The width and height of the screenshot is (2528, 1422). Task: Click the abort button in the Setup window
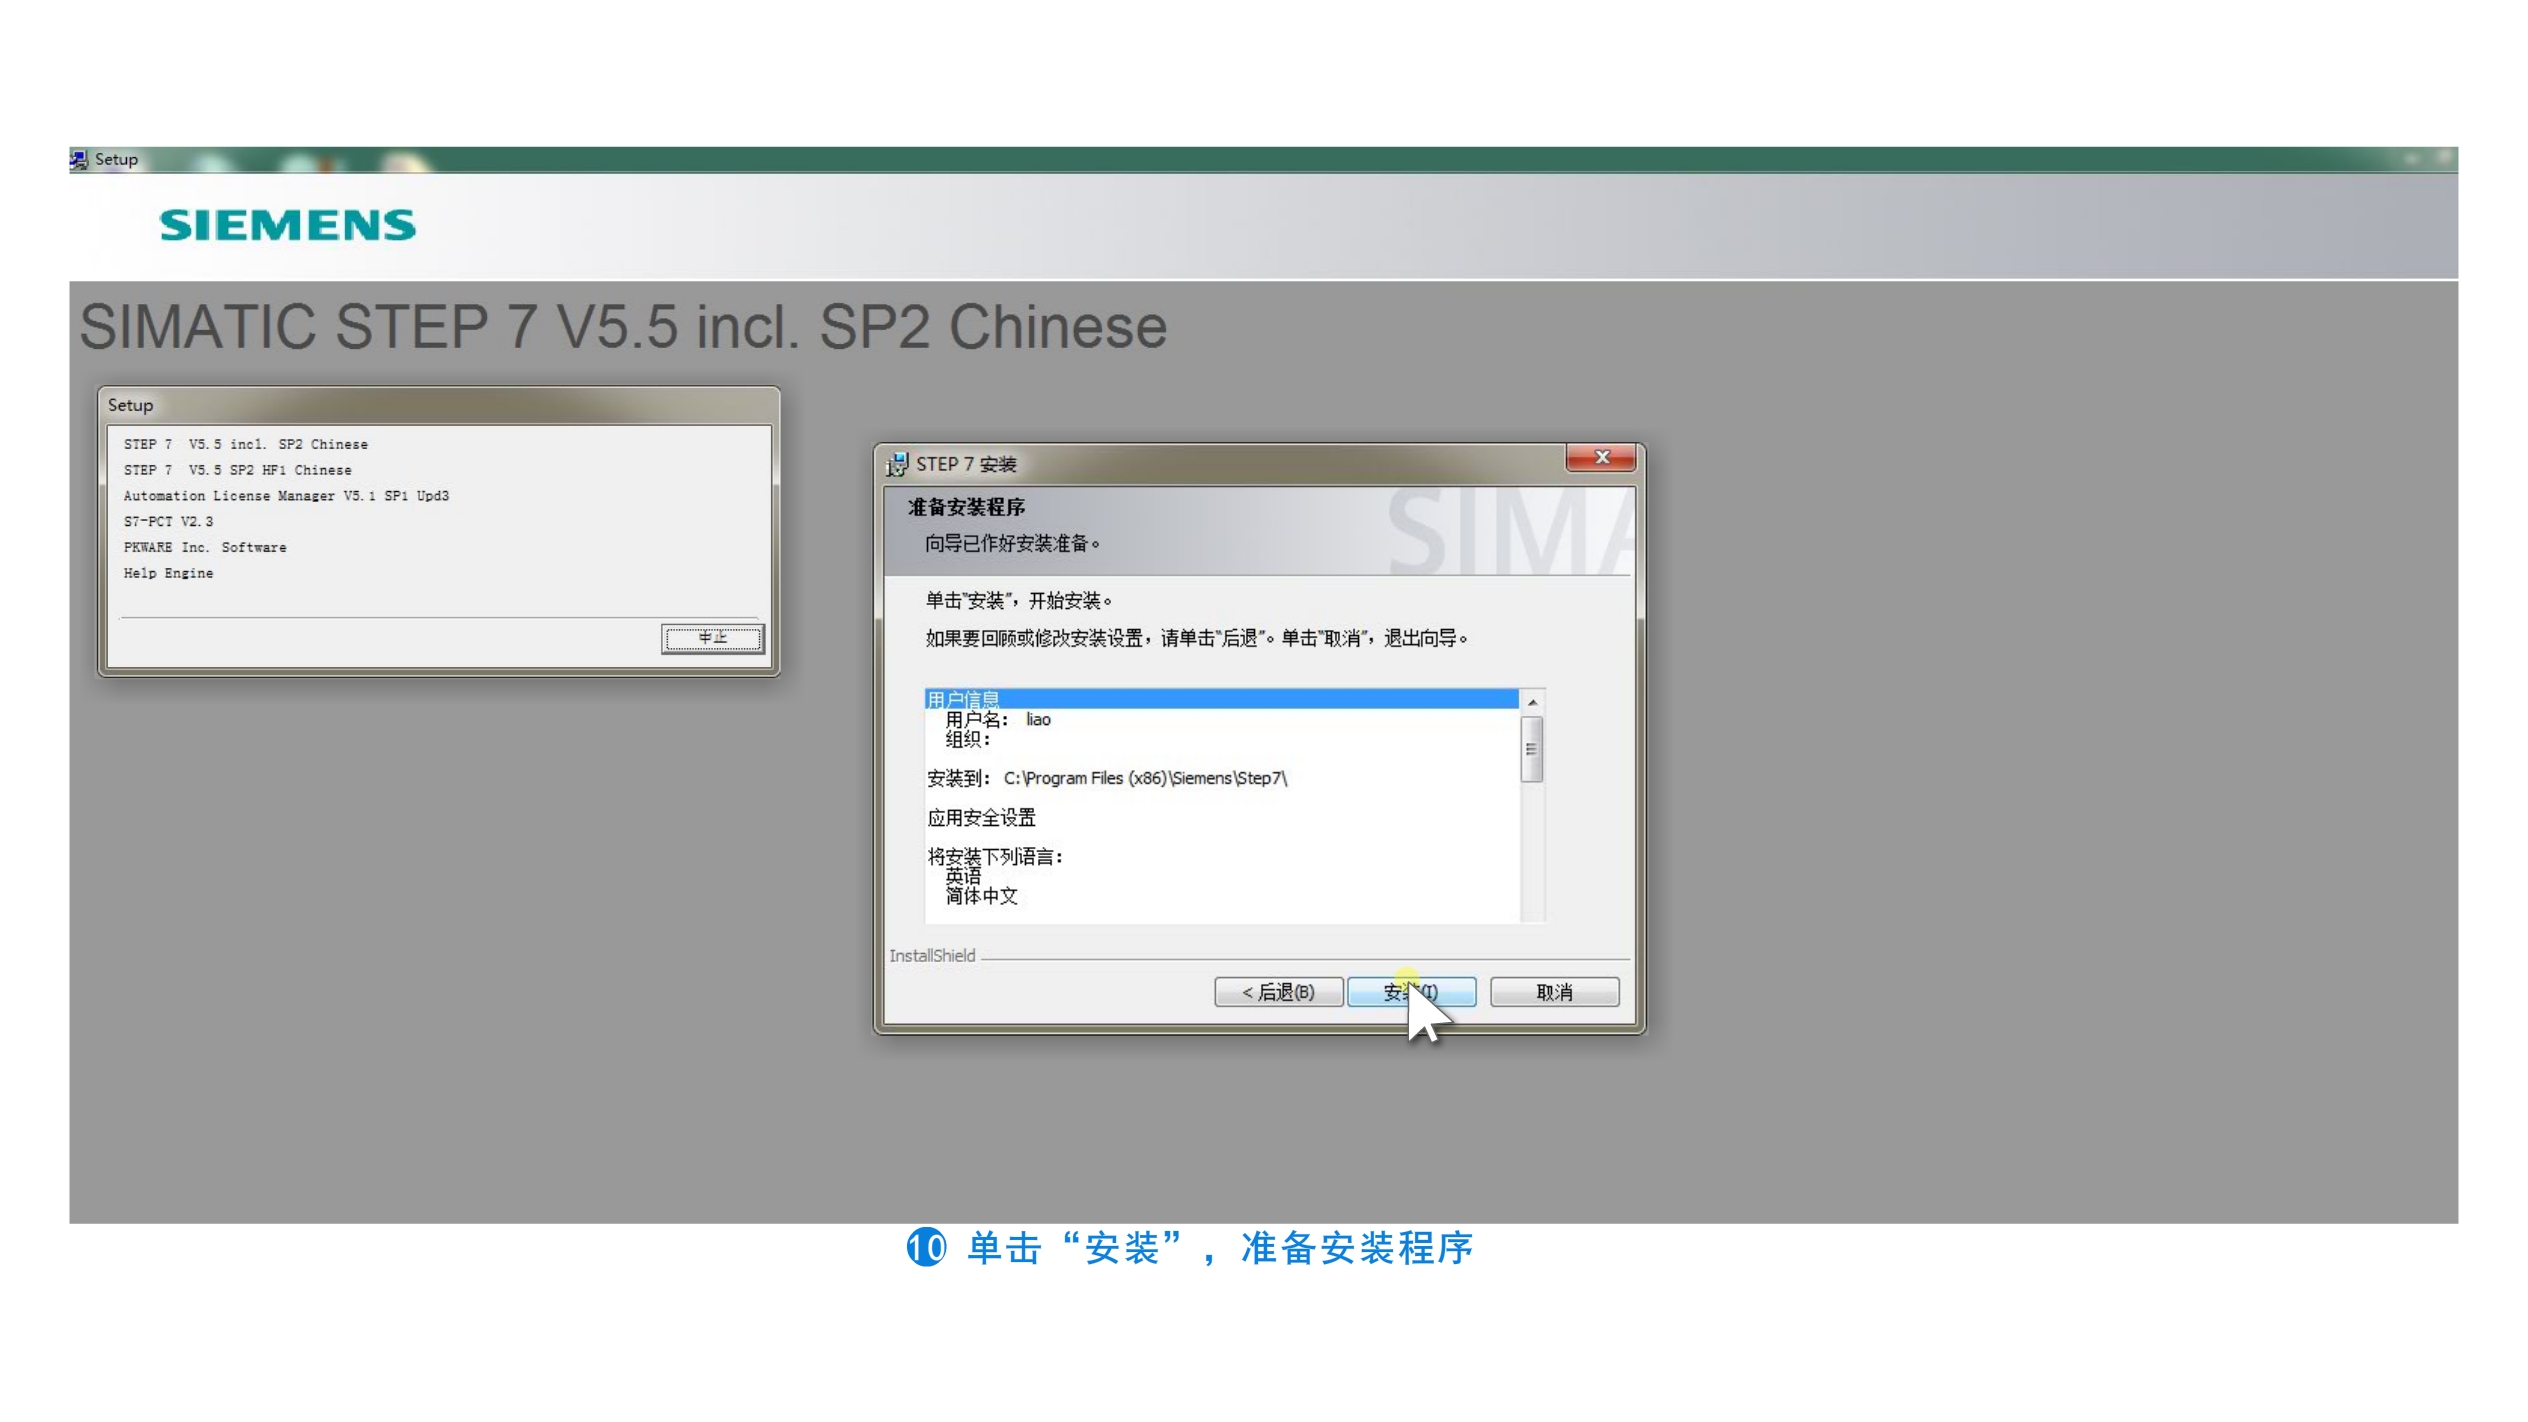[x=712, y=638]
